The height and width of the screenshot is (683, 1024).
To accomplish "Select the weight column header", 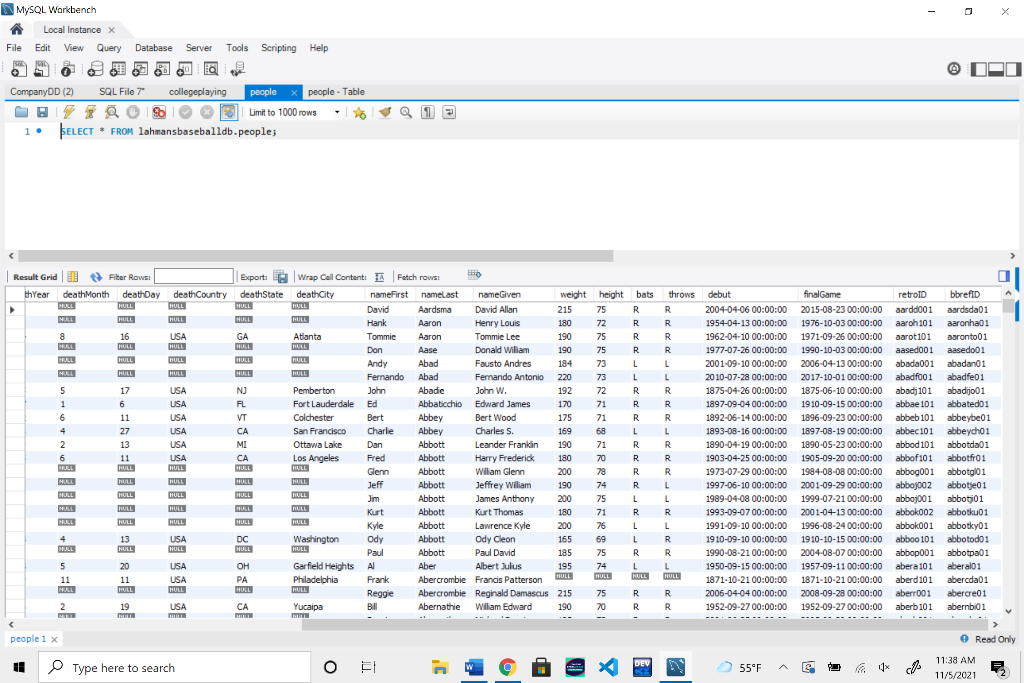I will tap(573, 294).
